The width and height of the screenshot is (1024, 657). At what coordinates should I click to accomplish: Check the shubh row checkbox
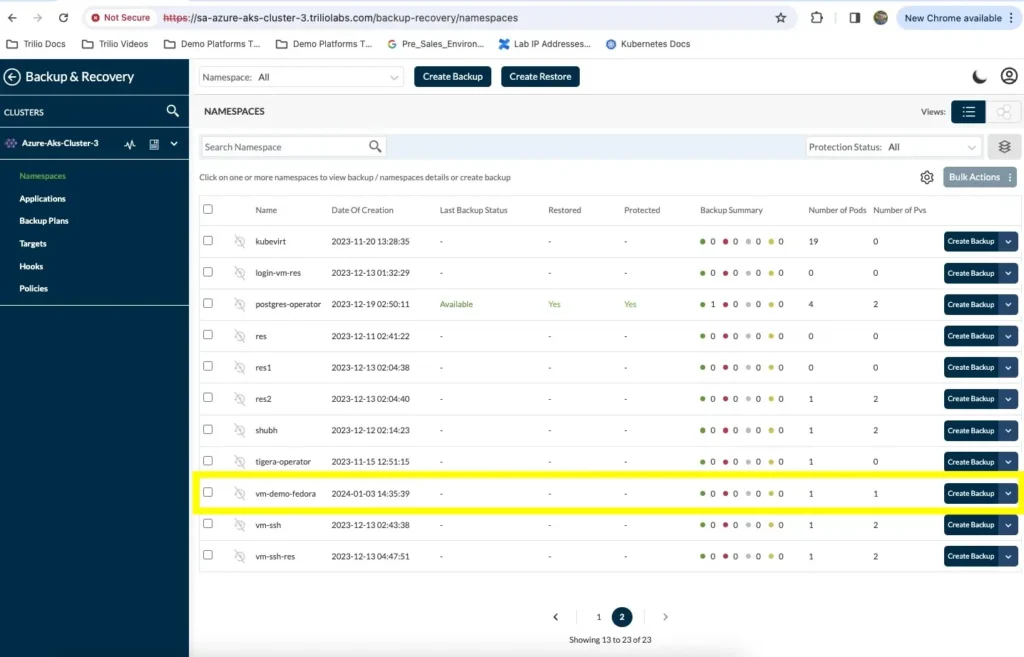(x=208, y=429)
